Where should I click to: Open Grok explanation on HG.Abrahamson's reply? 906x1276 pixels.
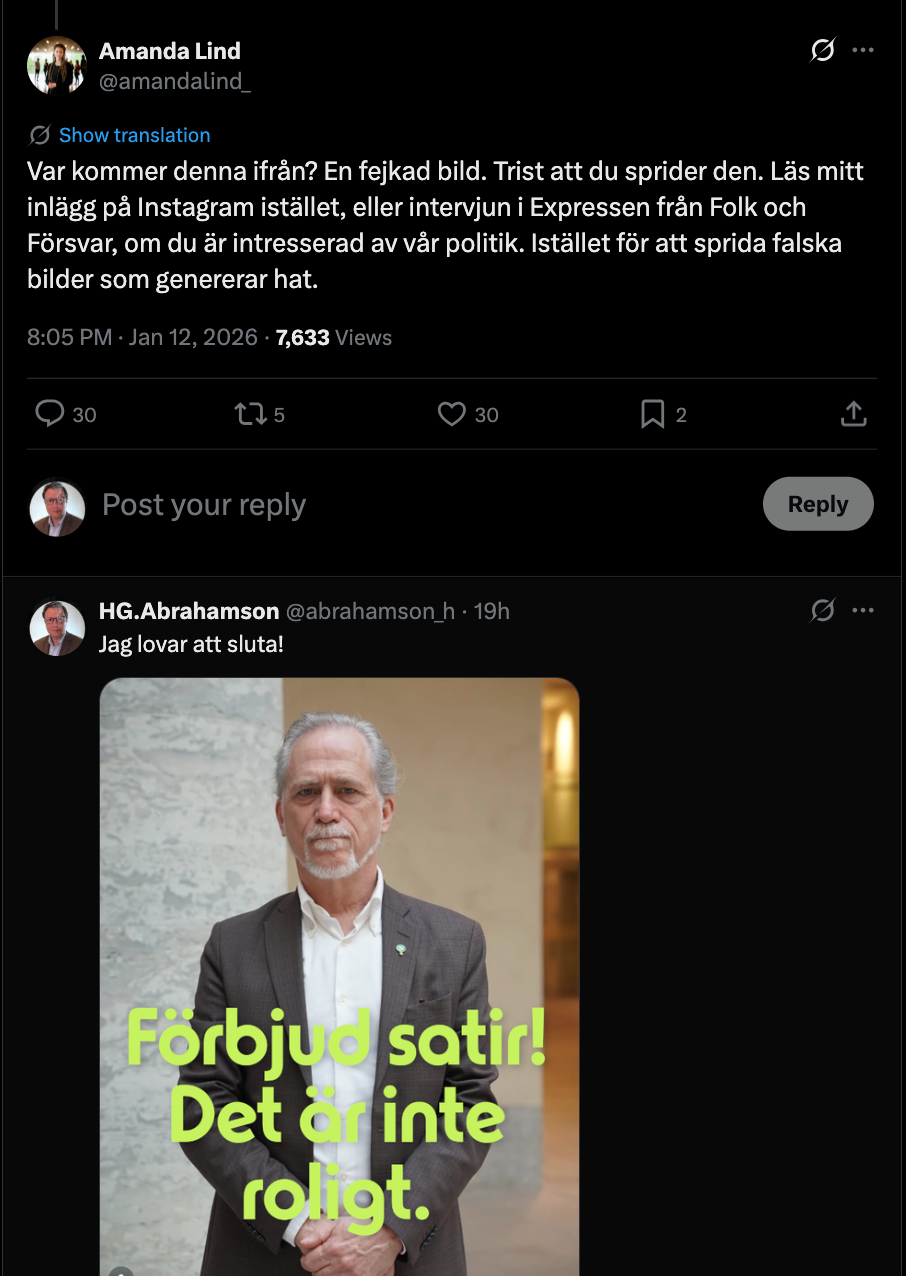point(822,610)
